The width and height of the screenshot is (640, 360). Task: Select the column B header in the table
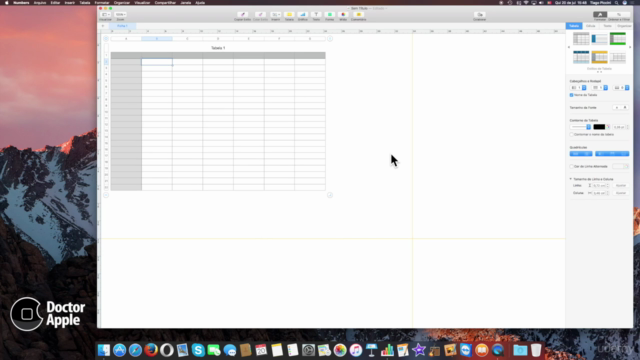[157, 39]
